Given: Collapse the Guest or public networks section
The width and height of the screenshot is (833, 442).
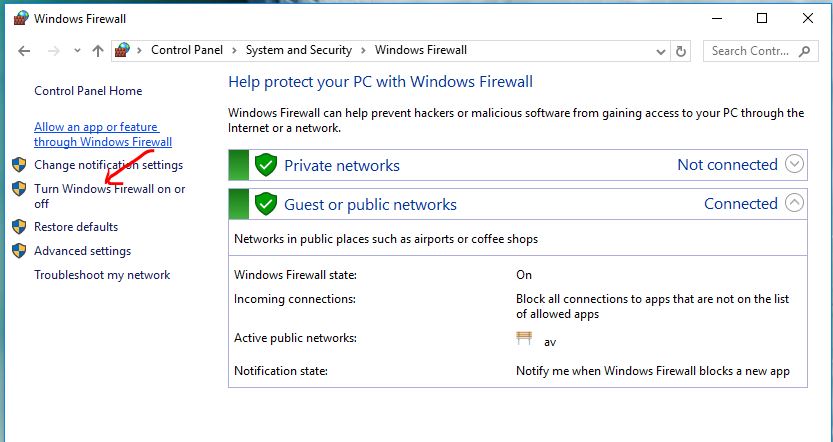Looking at the screenshot, I should pyautogui.click(x=795, y=203).
